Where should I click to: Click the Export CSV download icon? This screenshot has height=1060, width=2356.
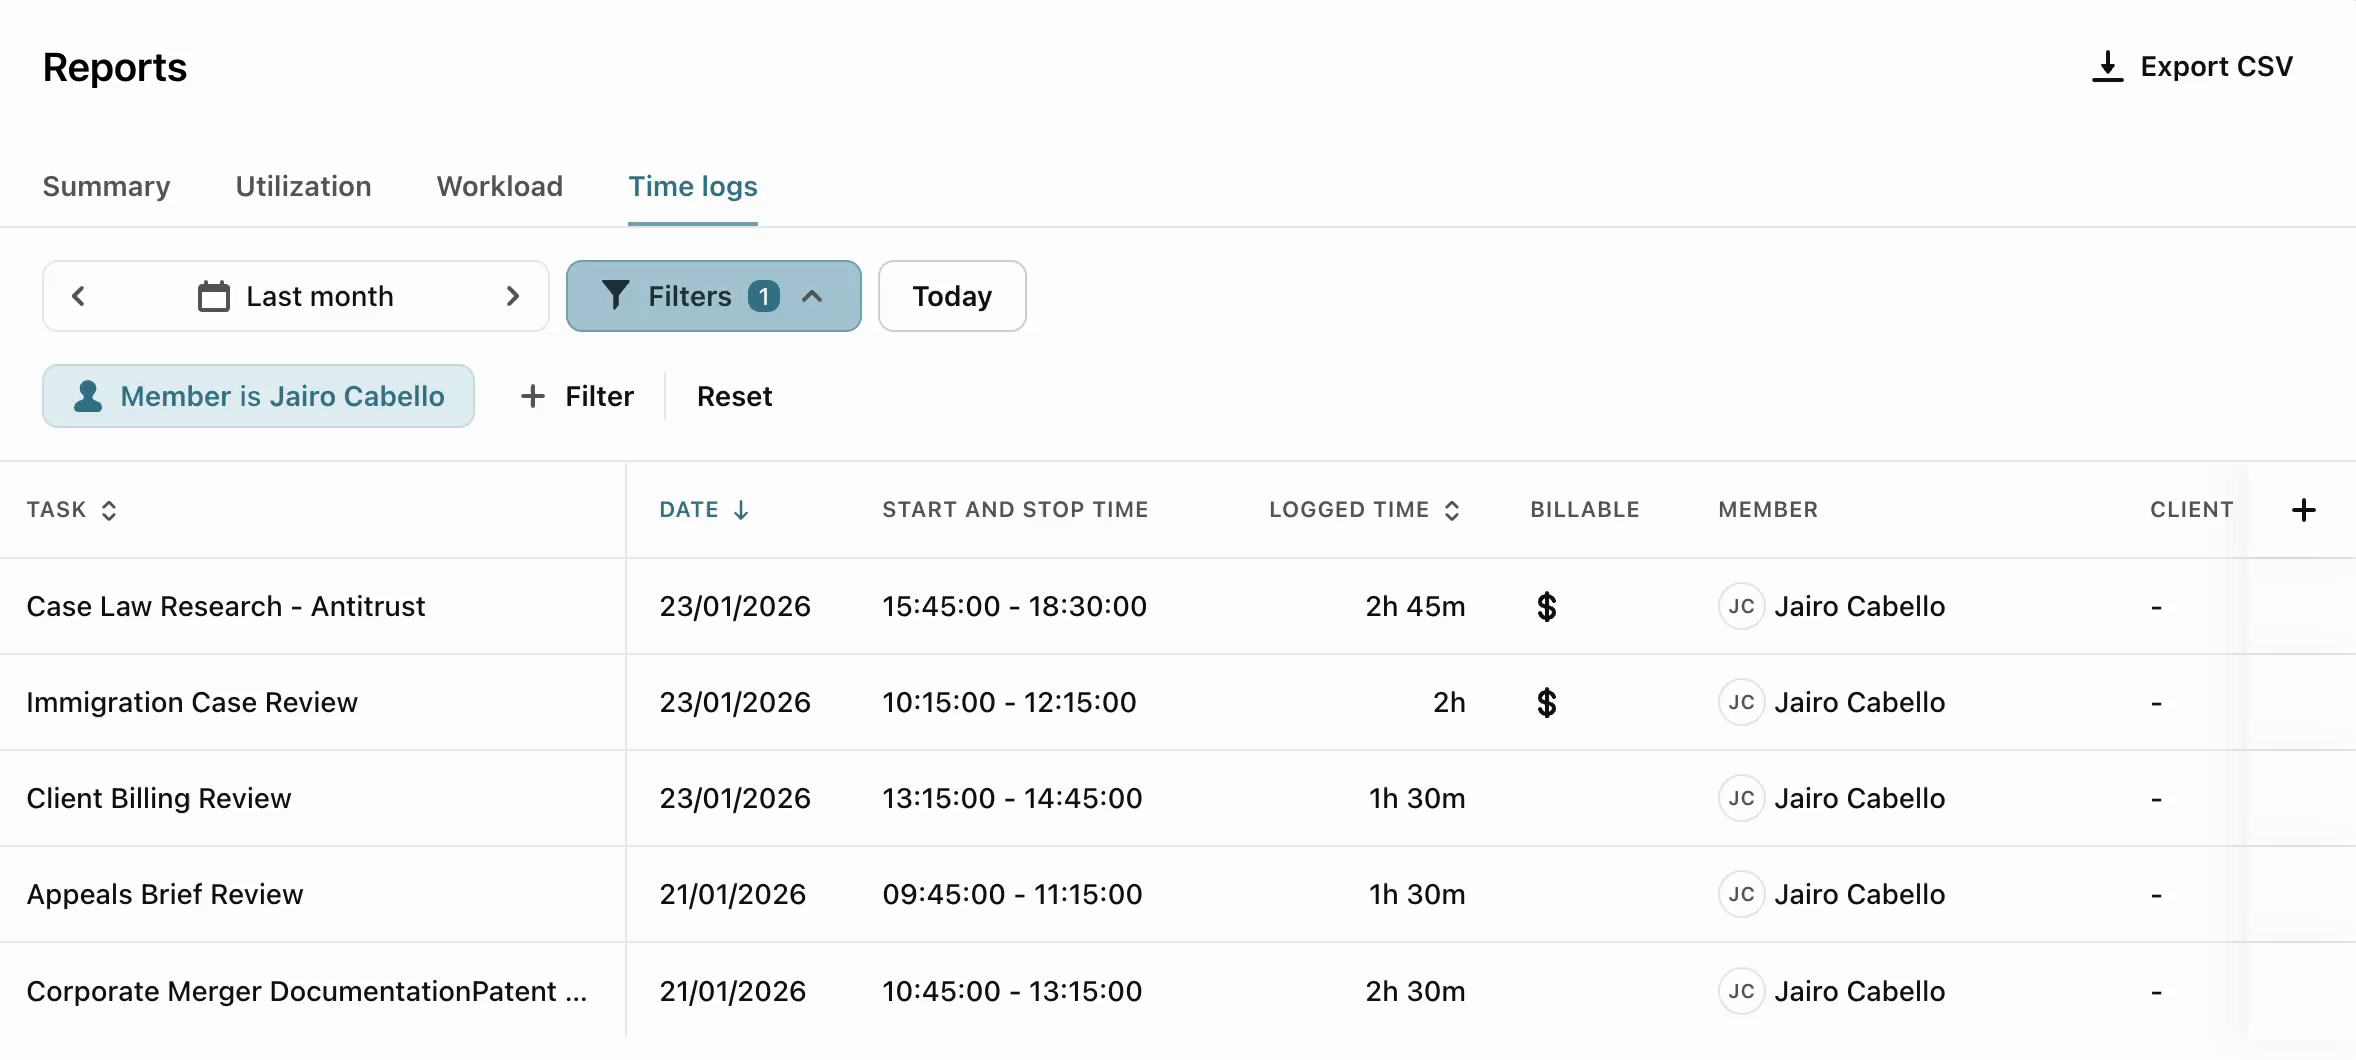tap(2107, 67)
